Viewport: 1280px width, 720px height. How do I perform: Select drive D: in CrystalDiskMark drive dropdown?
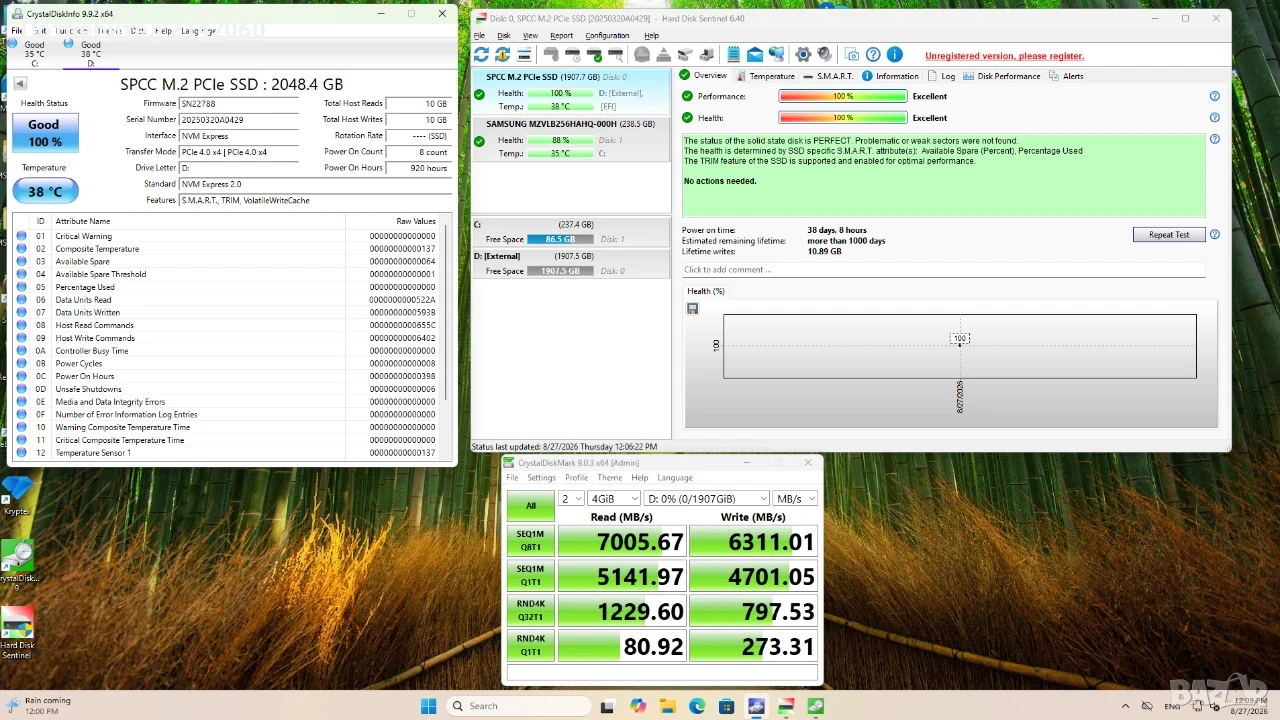707,498
